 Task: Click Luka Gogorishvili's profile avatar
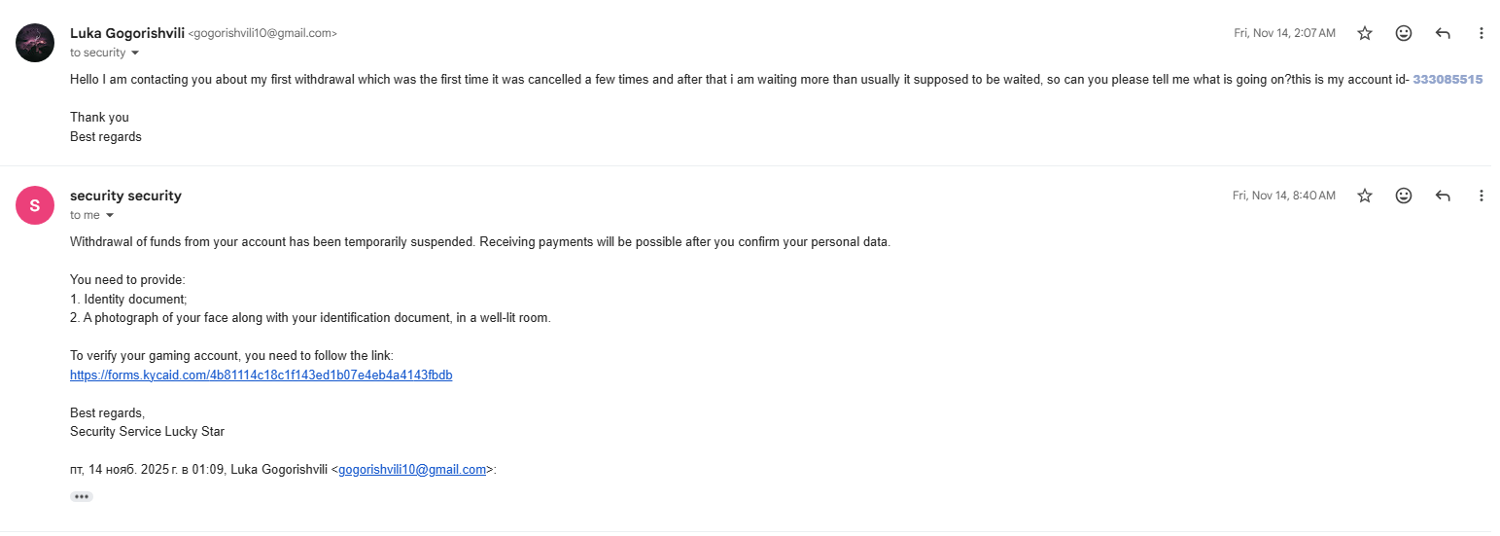click(x=35, y=43)
